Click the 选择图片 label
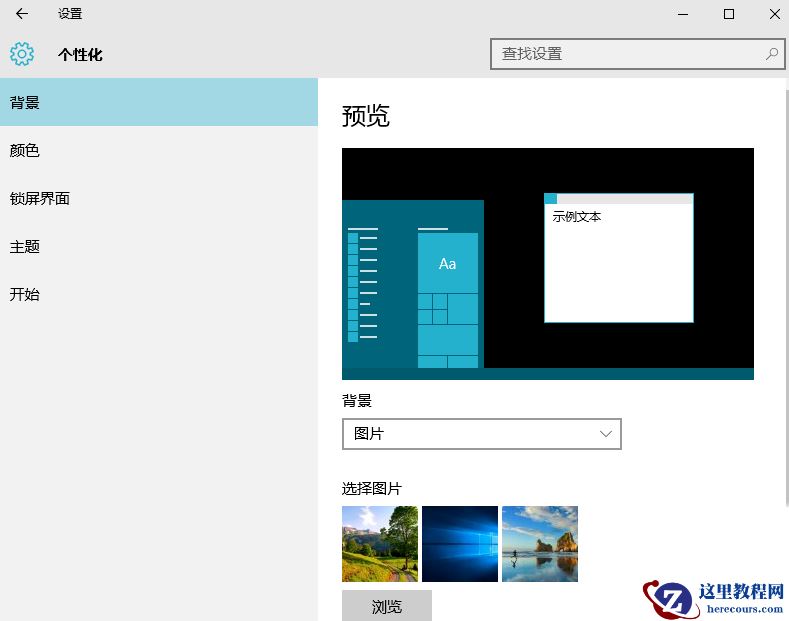This screenshot has height=621, width=789. [372, 489]
